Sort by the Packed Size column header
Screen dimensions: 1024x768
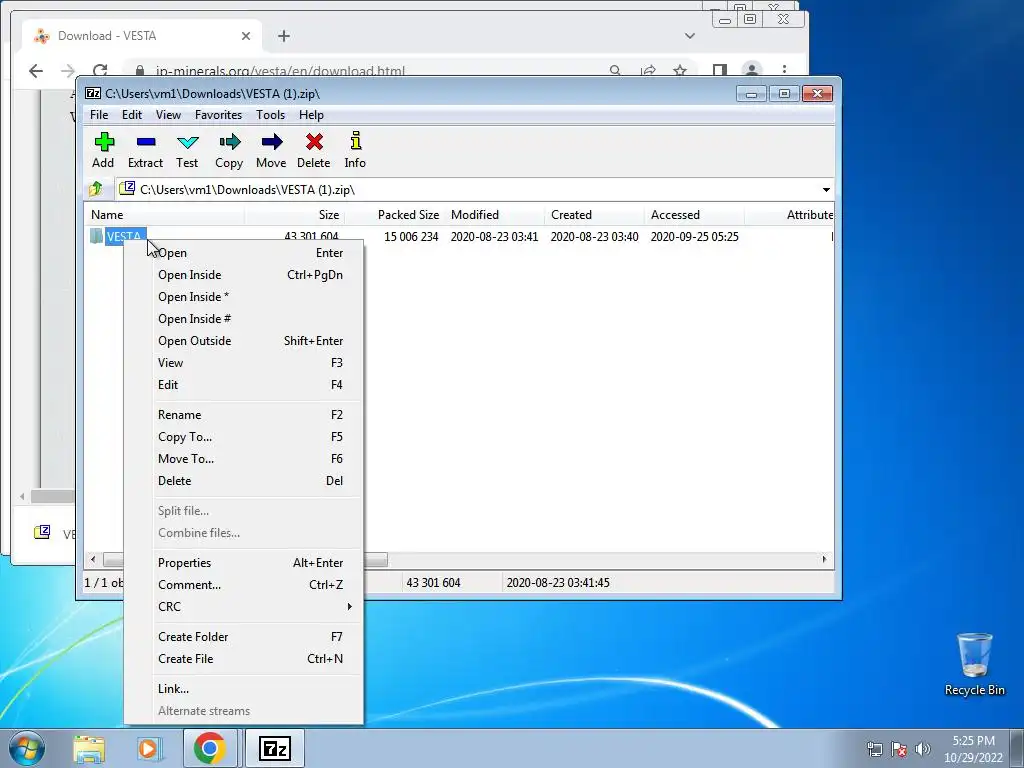tap(394, 215)
